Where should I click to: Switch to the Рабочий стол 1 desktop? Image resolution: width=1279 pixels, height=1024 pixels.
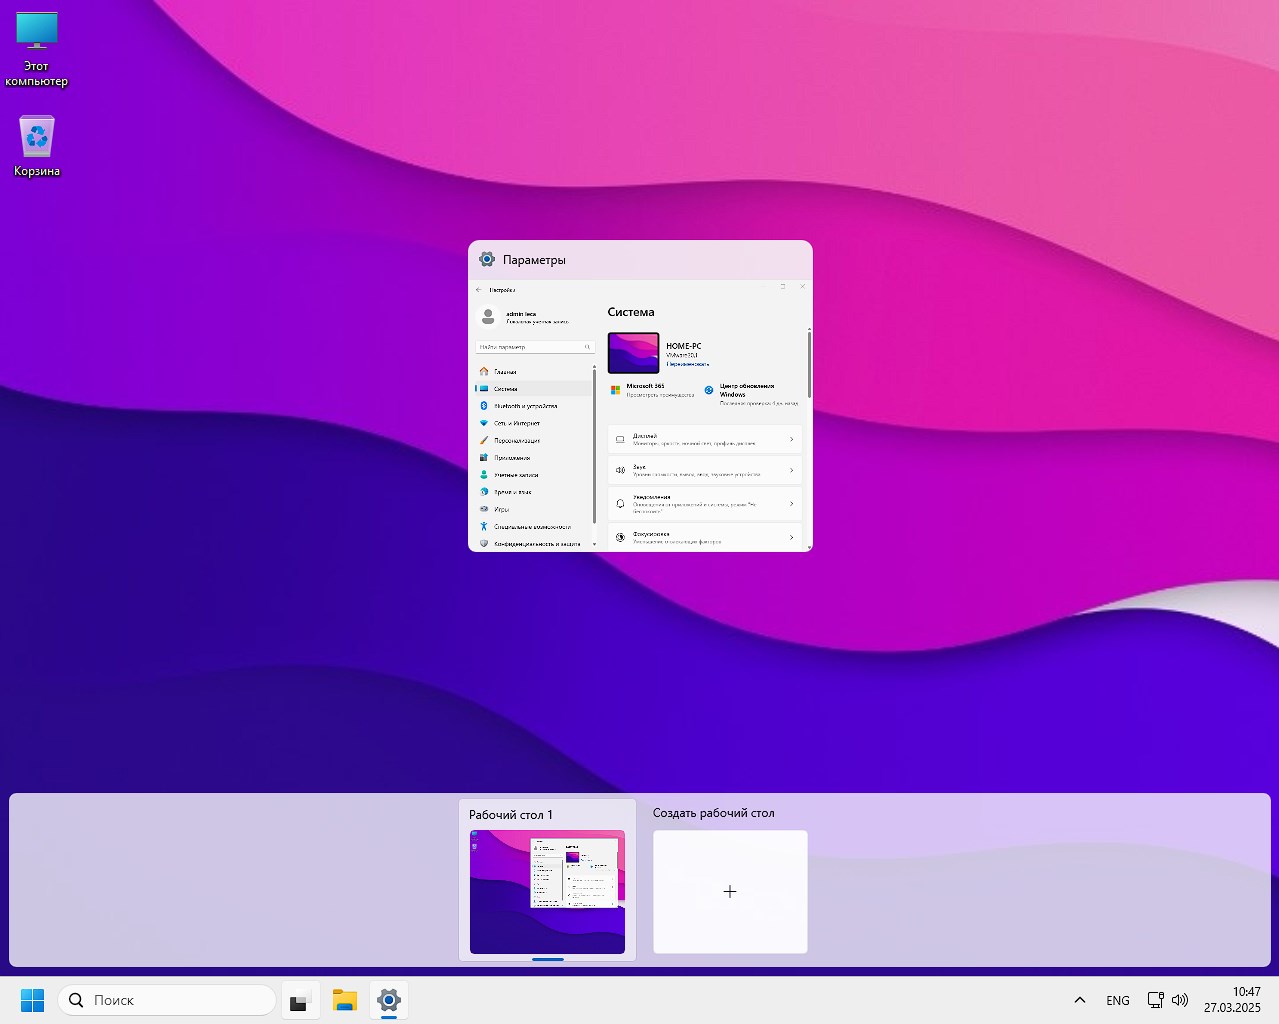[x=547, y=891]
